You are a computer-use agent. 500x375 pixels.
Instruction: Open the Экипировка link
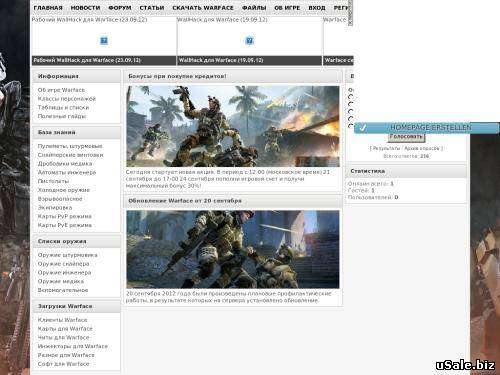(x=55, y=207)
